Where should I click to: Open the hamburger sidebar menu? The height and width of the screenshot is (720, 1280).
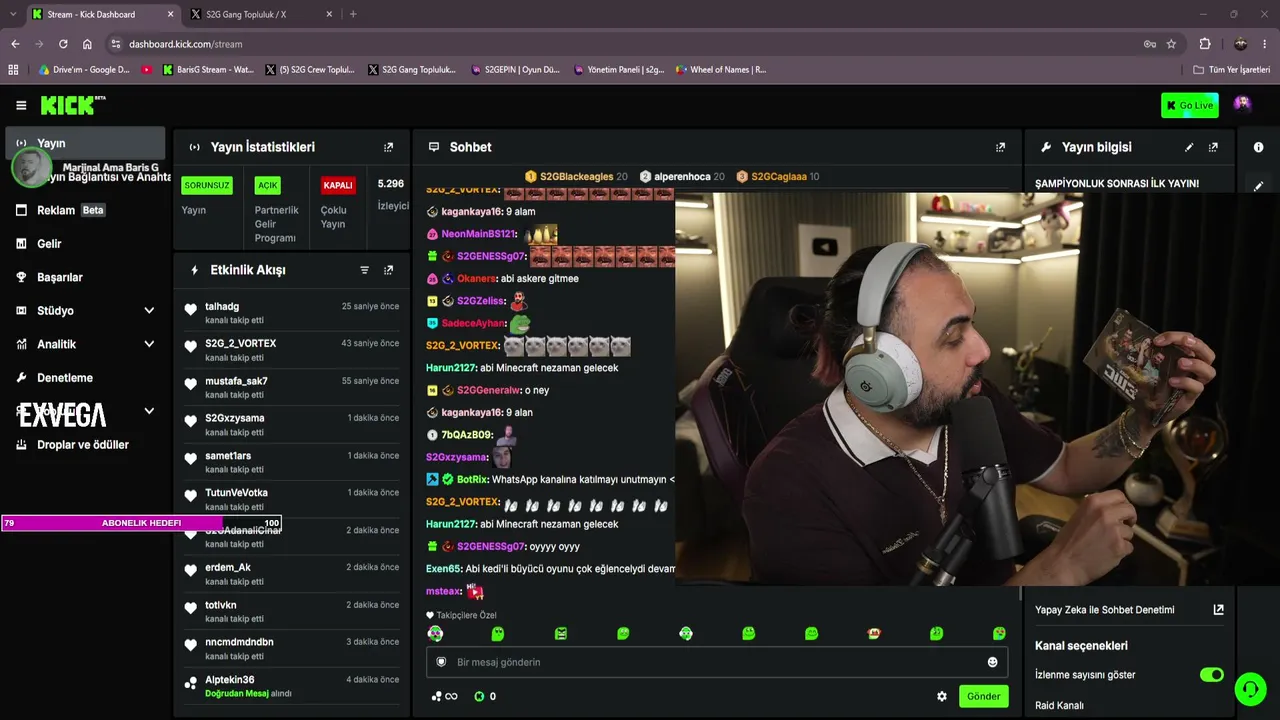click(x=21, y=105)
